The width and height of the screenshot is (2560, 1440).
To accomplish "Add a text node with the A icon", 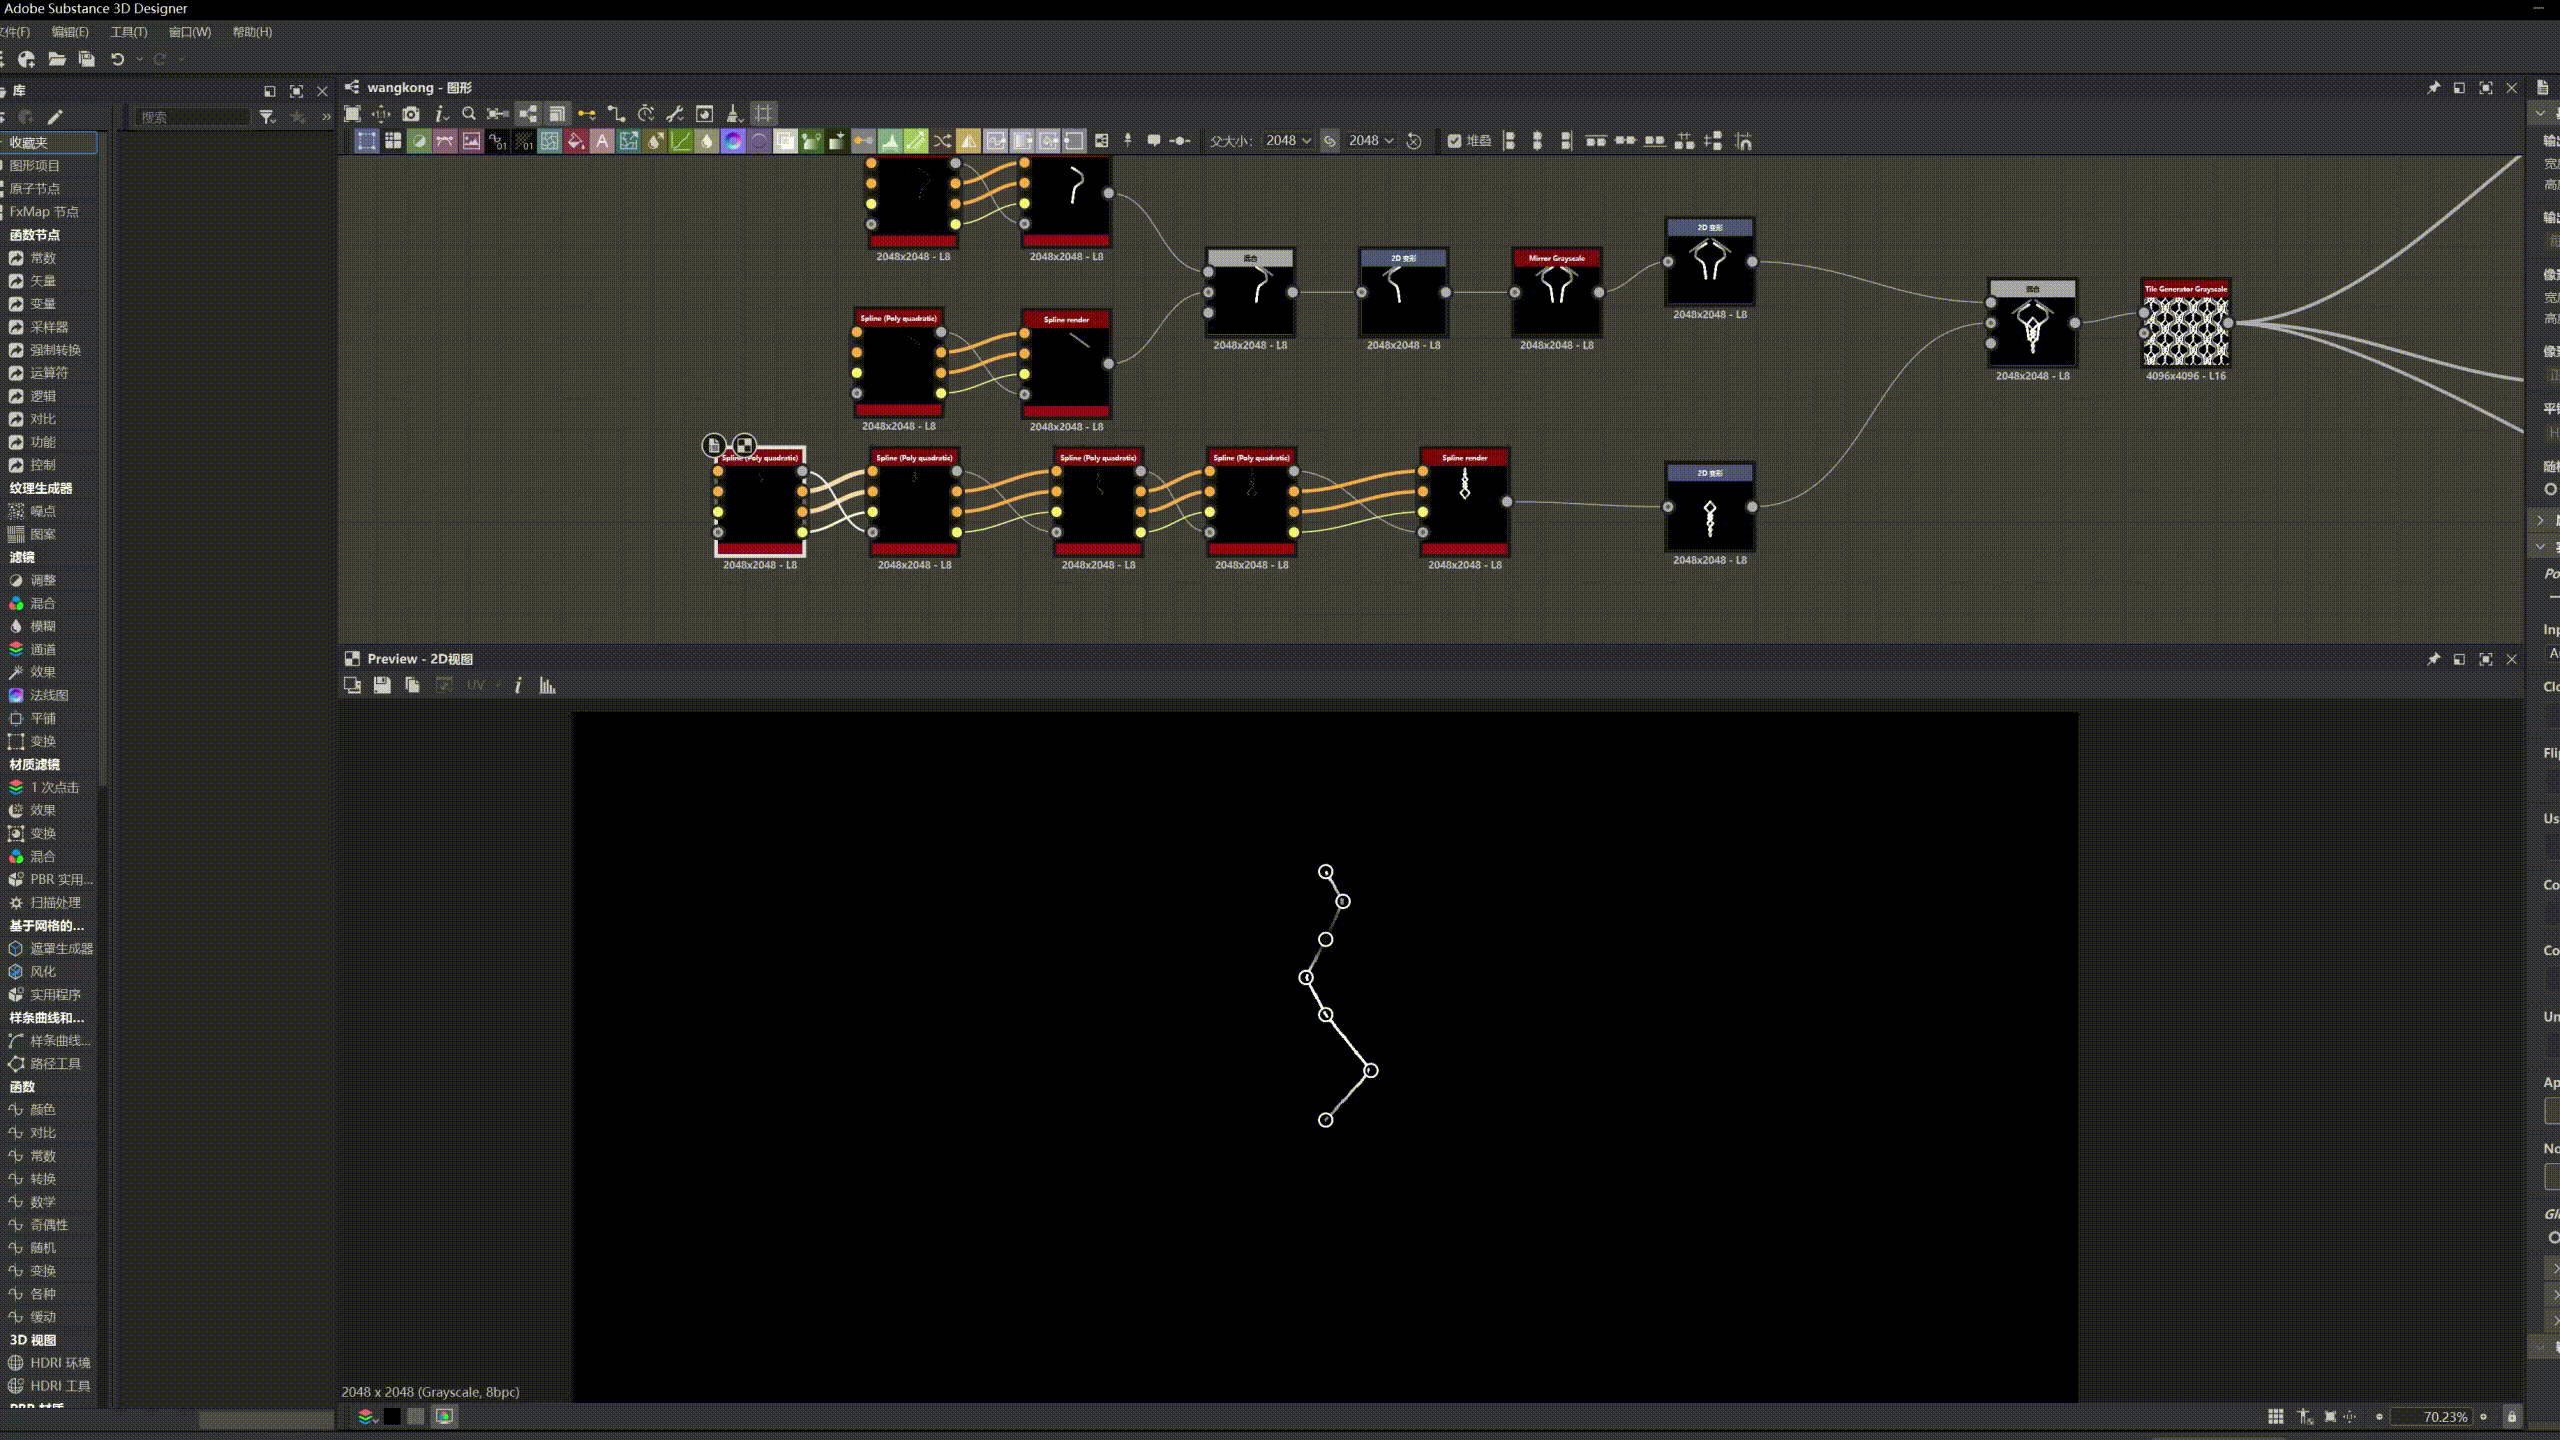I will (x=602, y=141).
